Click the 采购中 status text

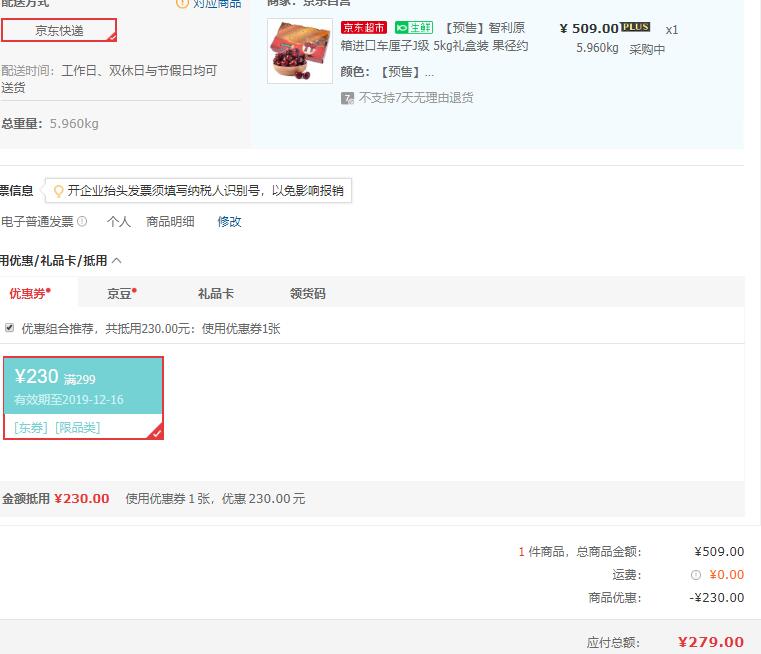[x=647, y=49]
